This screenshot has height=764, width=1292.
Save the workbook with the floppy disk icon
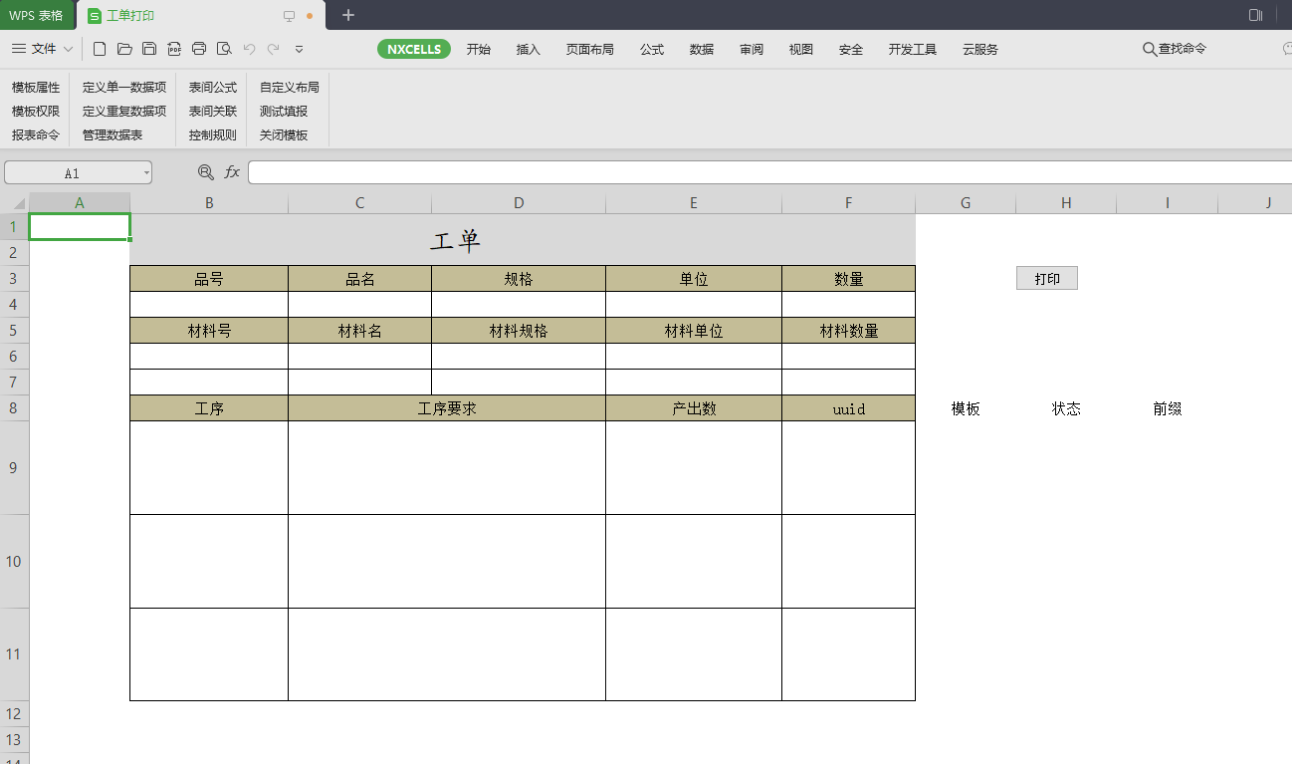[x=149, y=49]
